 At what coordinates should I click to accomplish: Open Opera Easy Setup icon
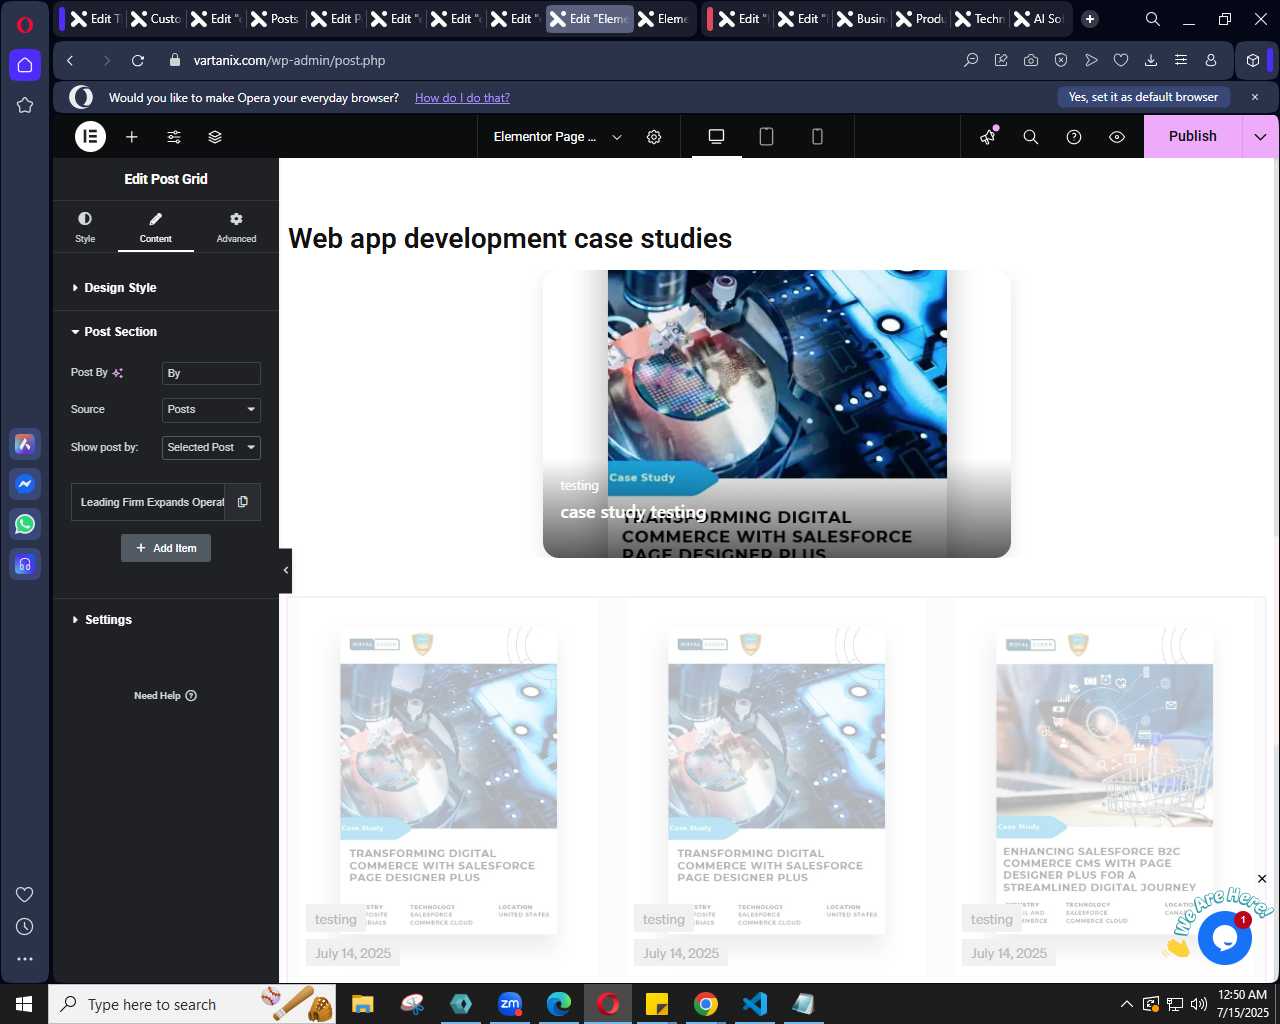[1181, 61]
